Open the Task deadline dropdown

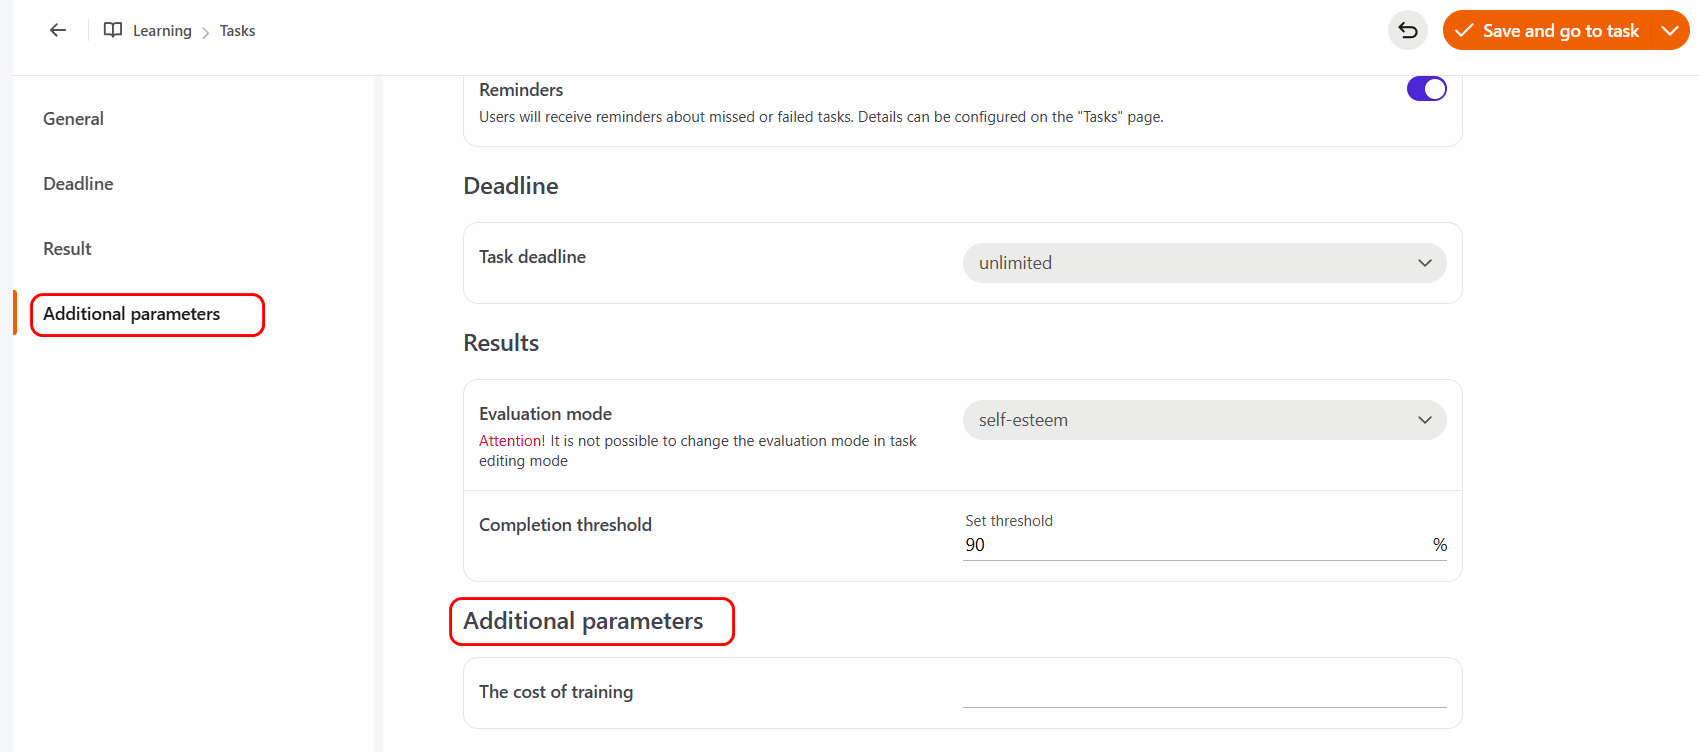click(1204, 263)
